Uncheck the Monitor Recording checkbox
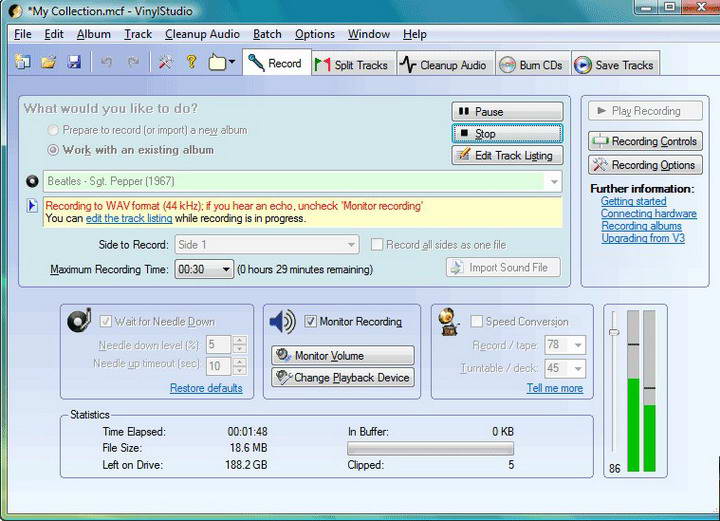This screenshot has height=521, width=720. (310, 322)
